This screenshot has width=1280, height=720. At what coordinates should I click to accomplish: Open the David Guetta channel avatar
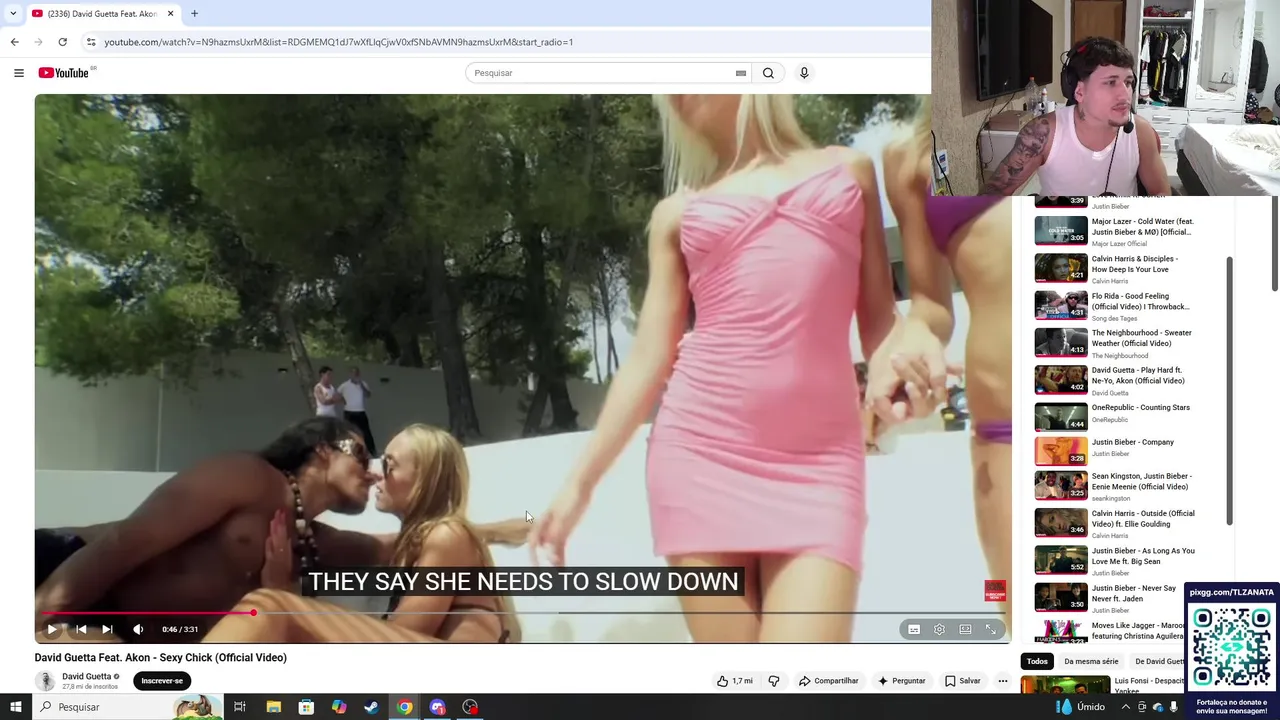tap(45, 681)
